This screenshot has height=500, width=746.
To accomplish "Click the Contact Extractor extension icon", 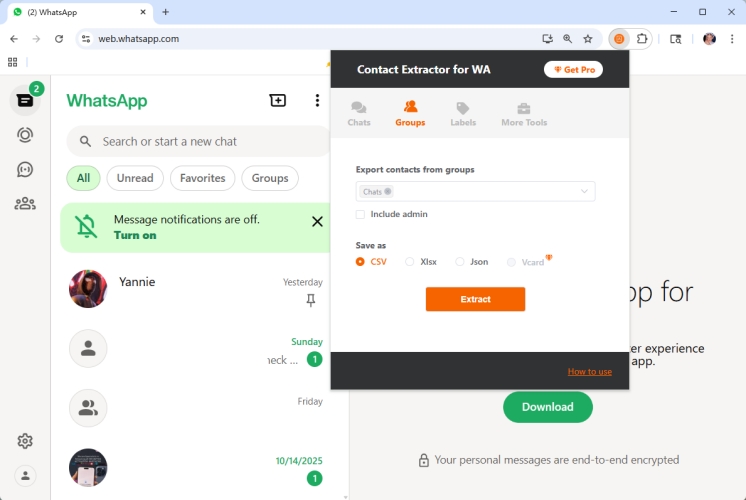I will coord(619,39).
